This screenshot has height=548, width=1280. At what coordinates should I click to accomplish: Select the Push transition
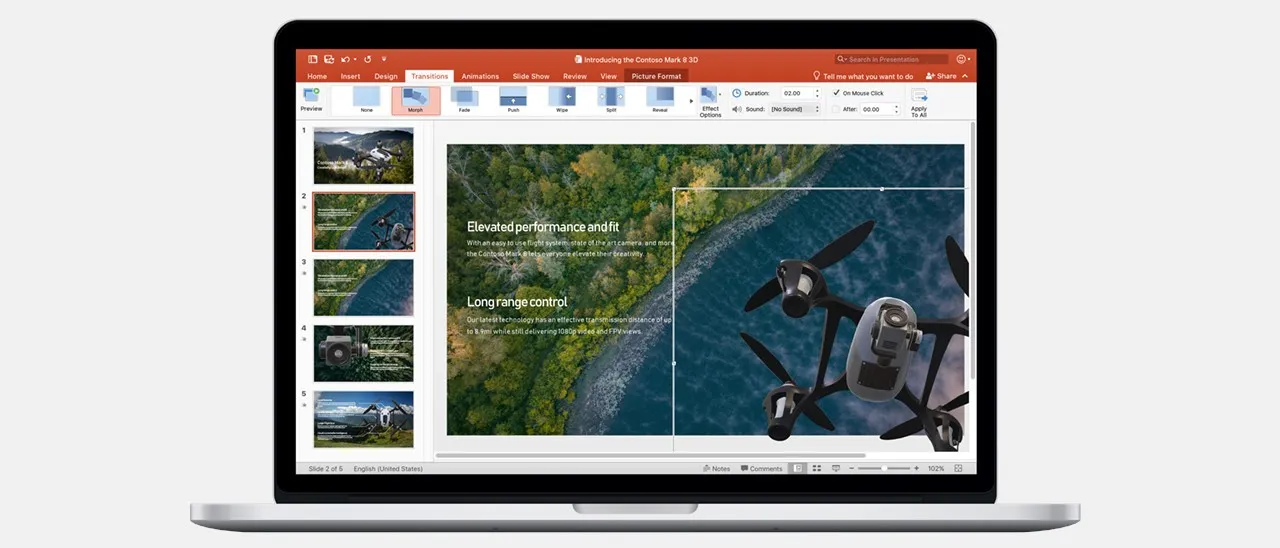click(513, 101)
